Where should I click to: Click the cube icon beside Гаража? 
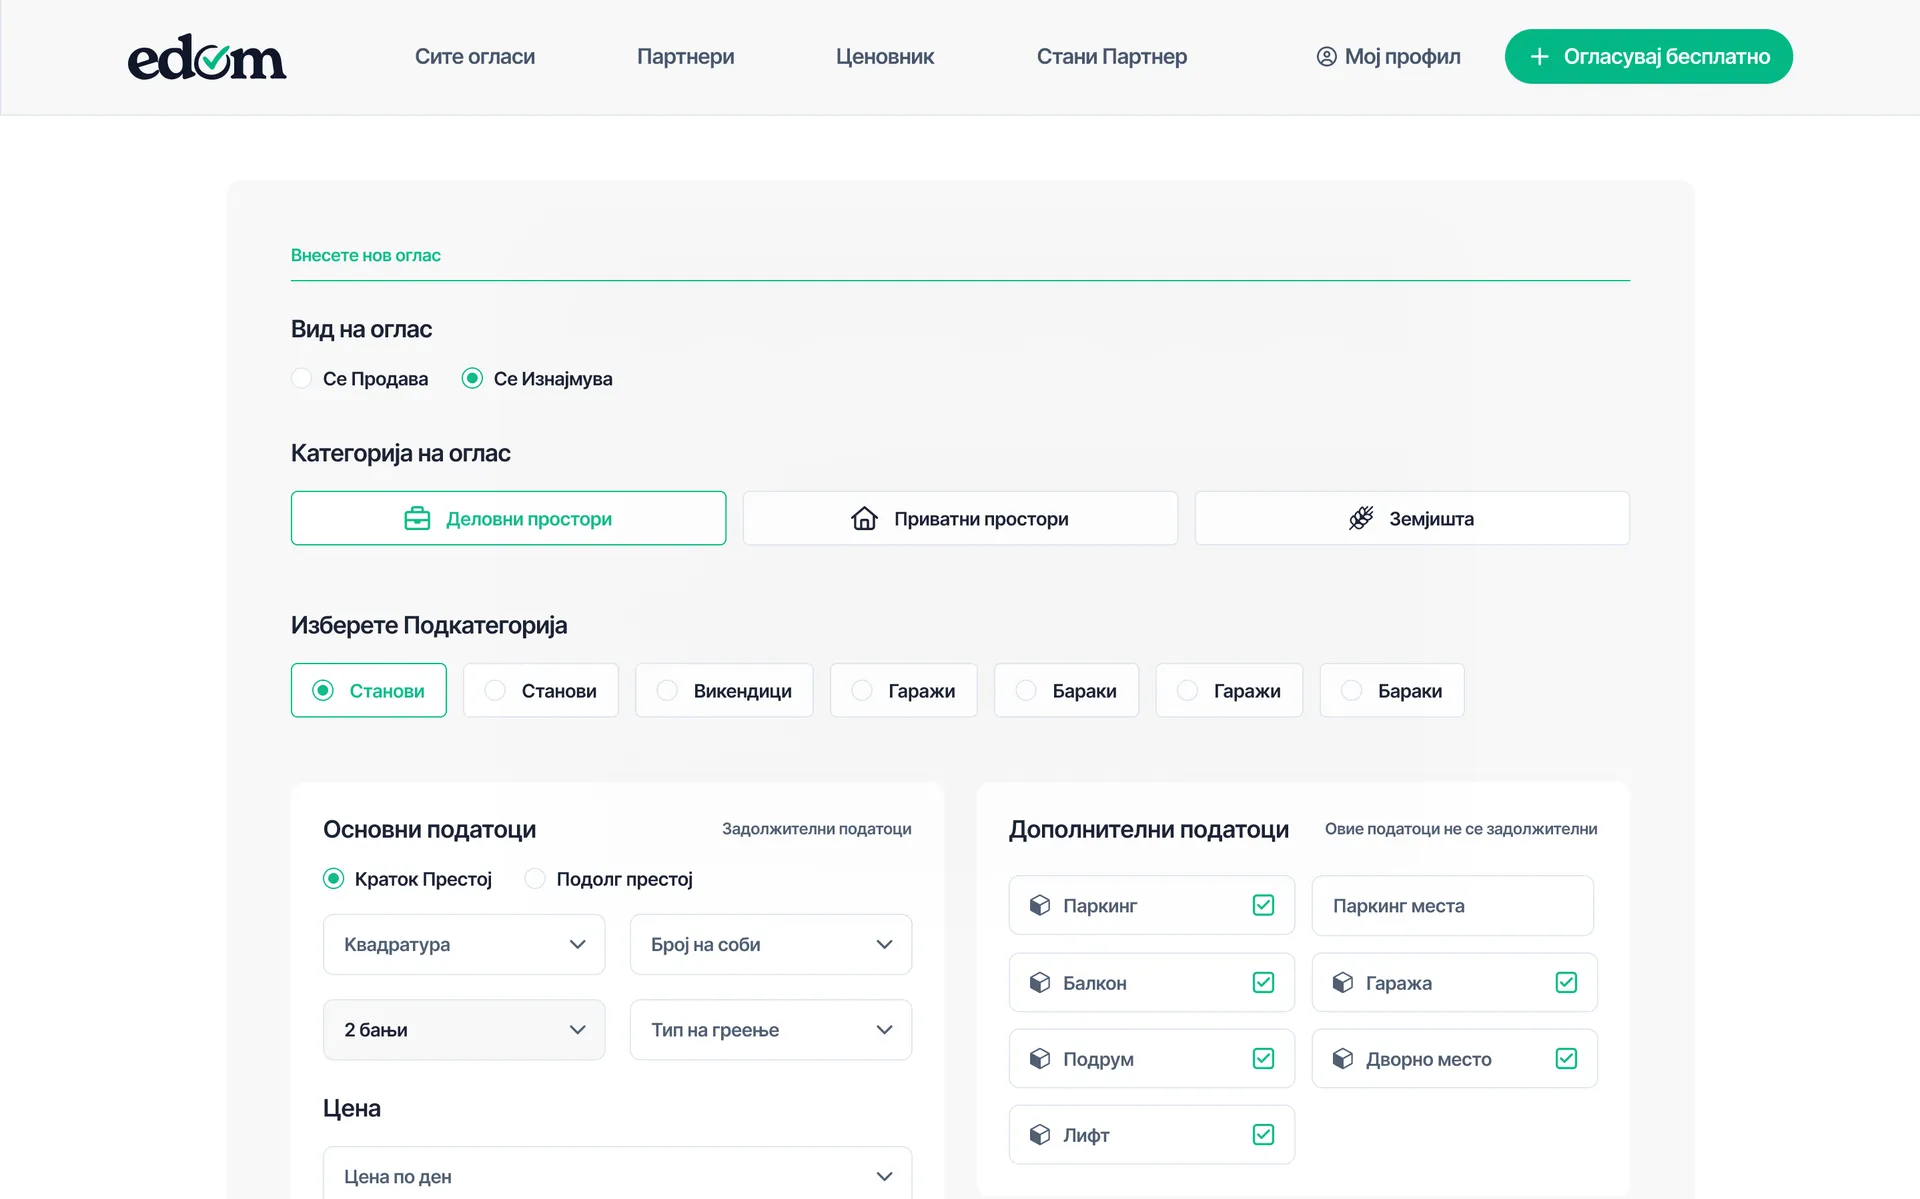point(1343,982)
